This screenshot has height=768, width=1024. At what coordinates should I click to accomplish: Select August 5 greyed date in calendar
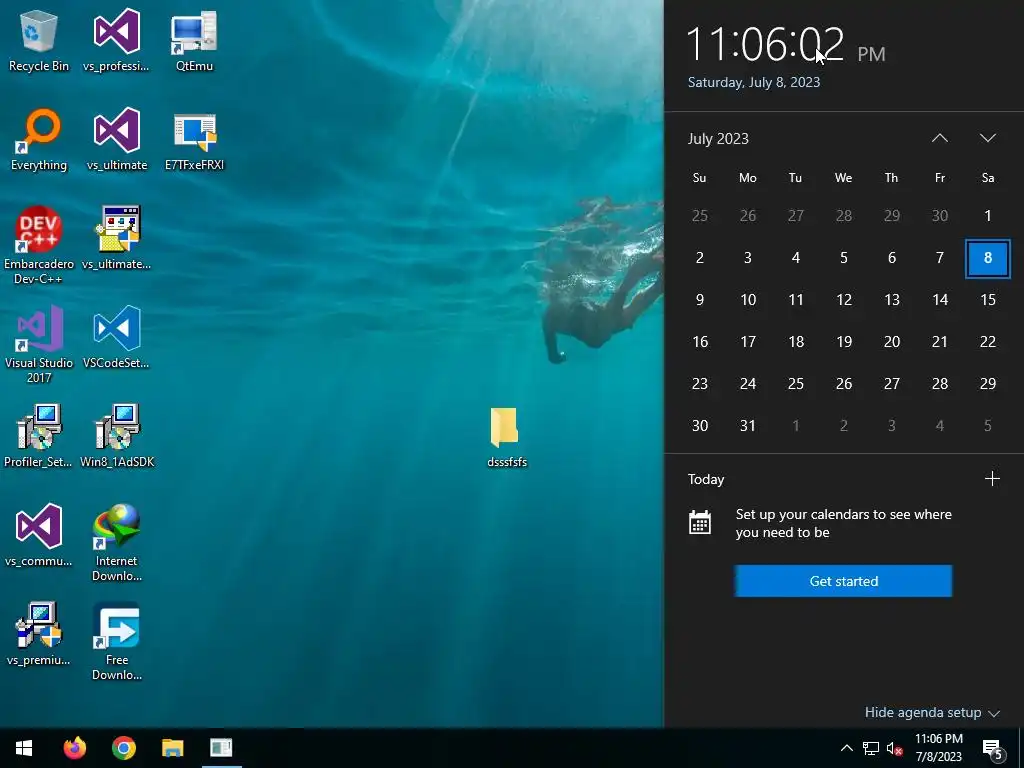[x=987, y=426]
